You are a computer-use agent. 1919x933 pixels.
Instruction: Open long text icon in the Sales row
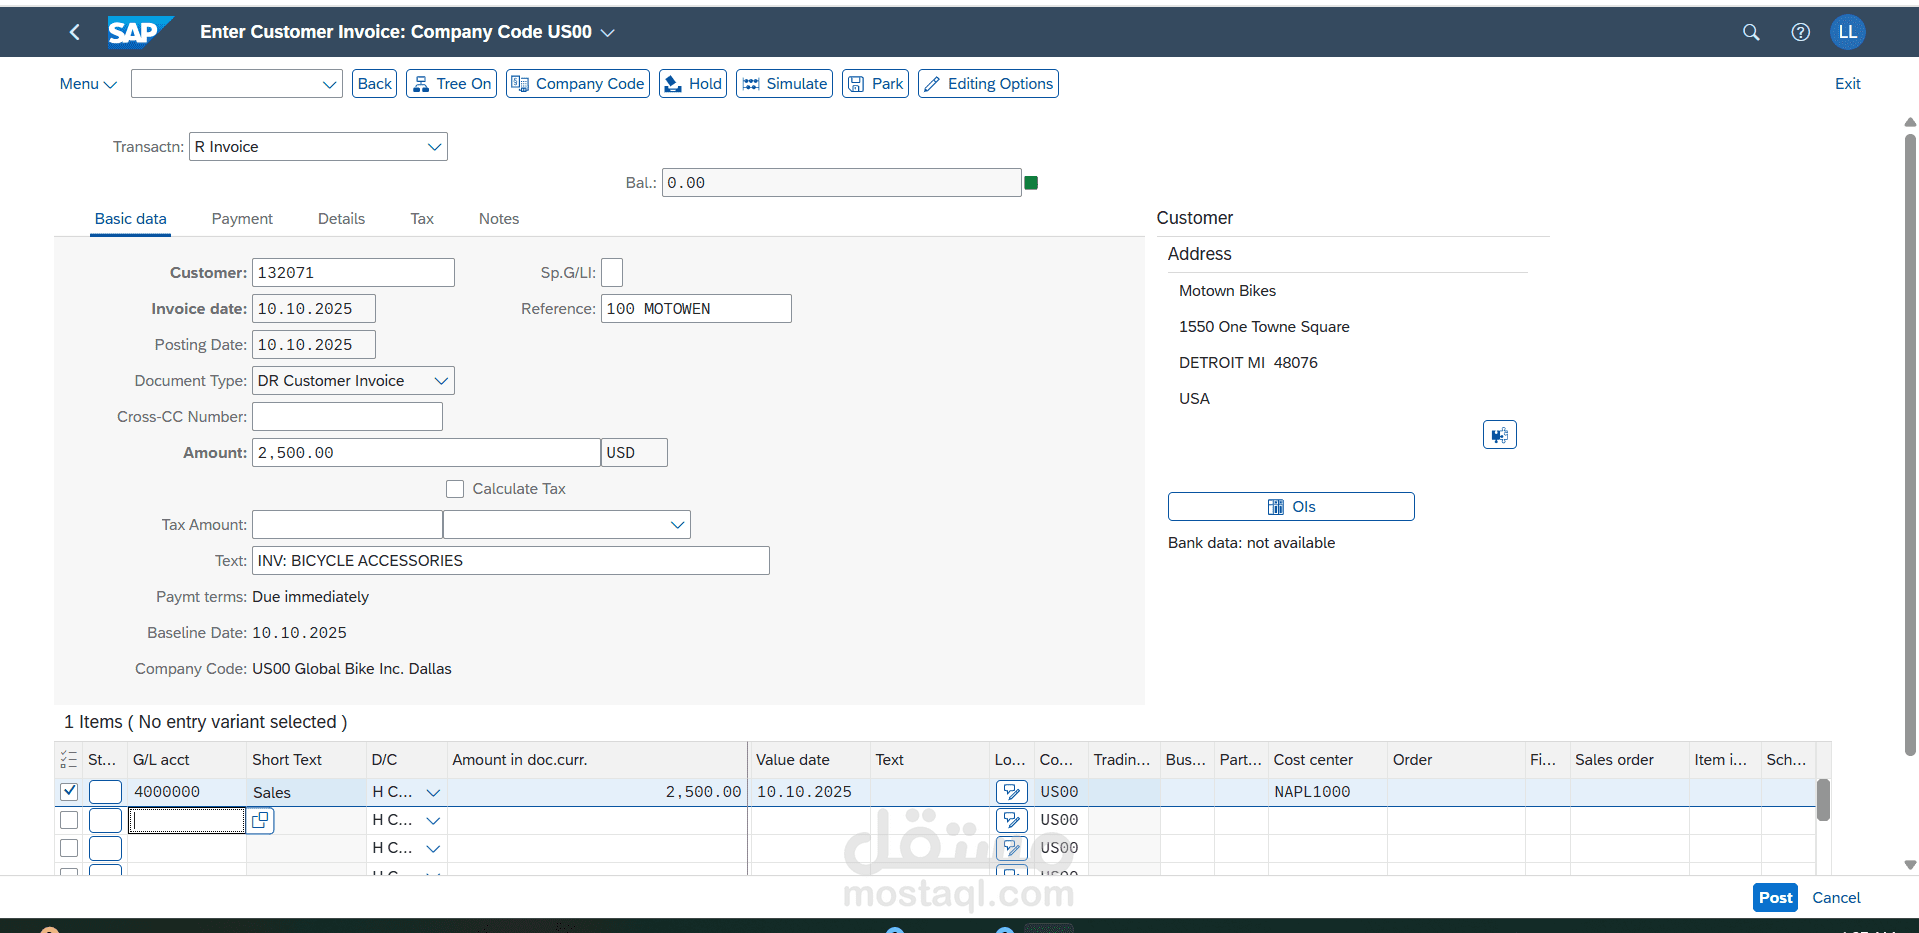pyautogui.click(x=1012, y=792)
